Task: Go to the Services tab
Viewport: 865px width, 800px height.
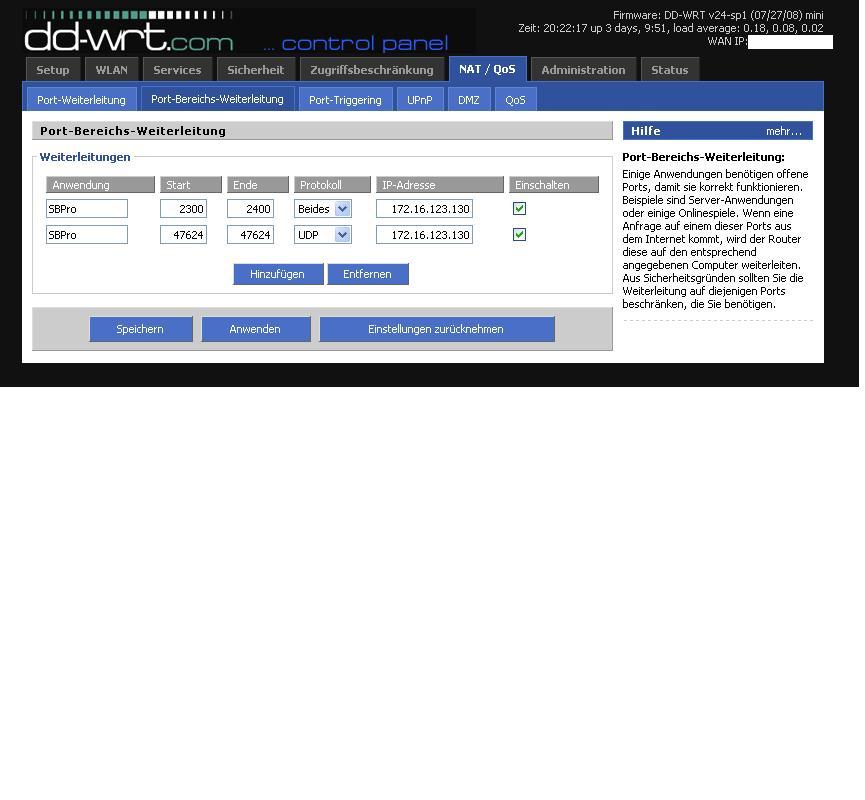Action: (177, 70)
